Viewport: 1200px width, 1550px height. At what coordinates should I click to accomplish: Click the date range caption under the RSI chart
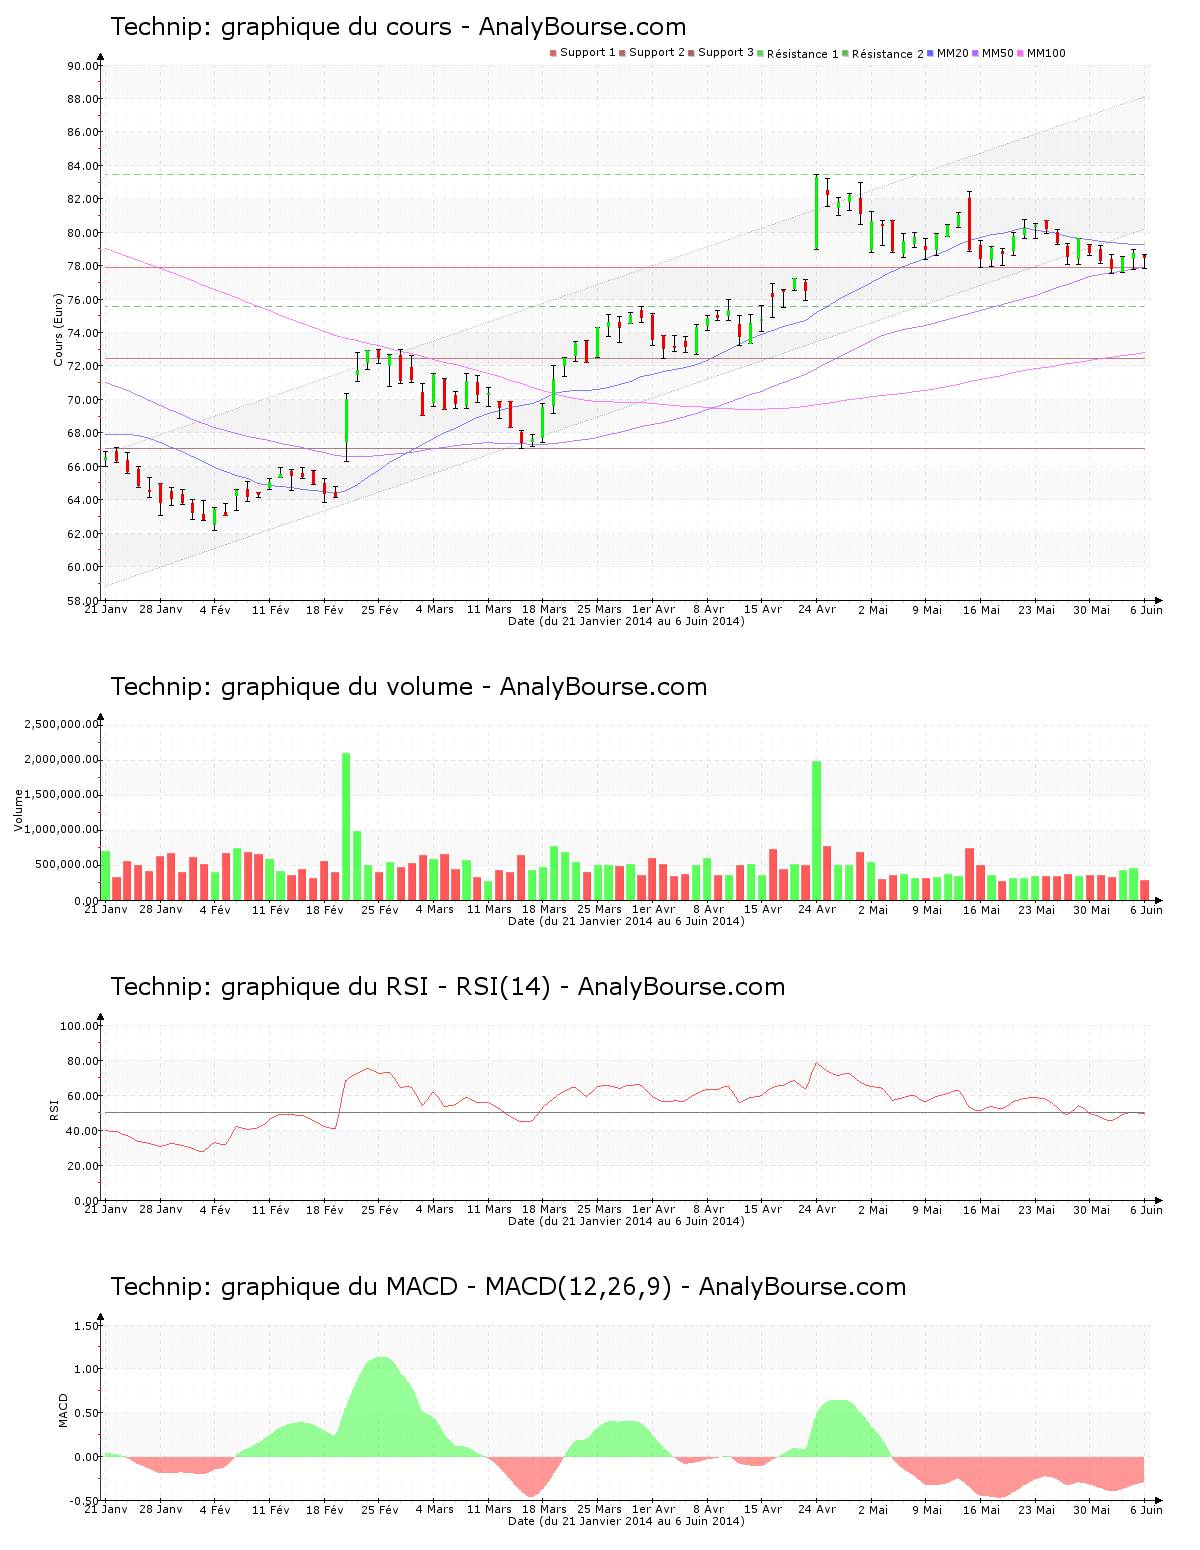[626, 1221]
